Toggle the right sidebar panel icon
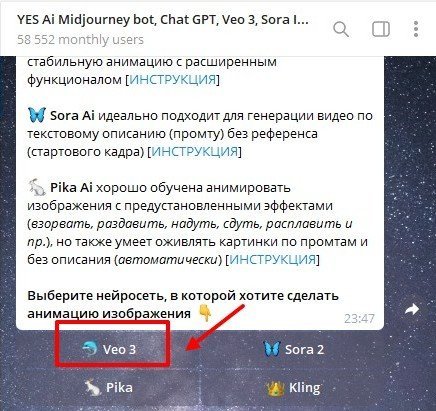The width and height of the screenshot is (436, 411). click(381, 29)
